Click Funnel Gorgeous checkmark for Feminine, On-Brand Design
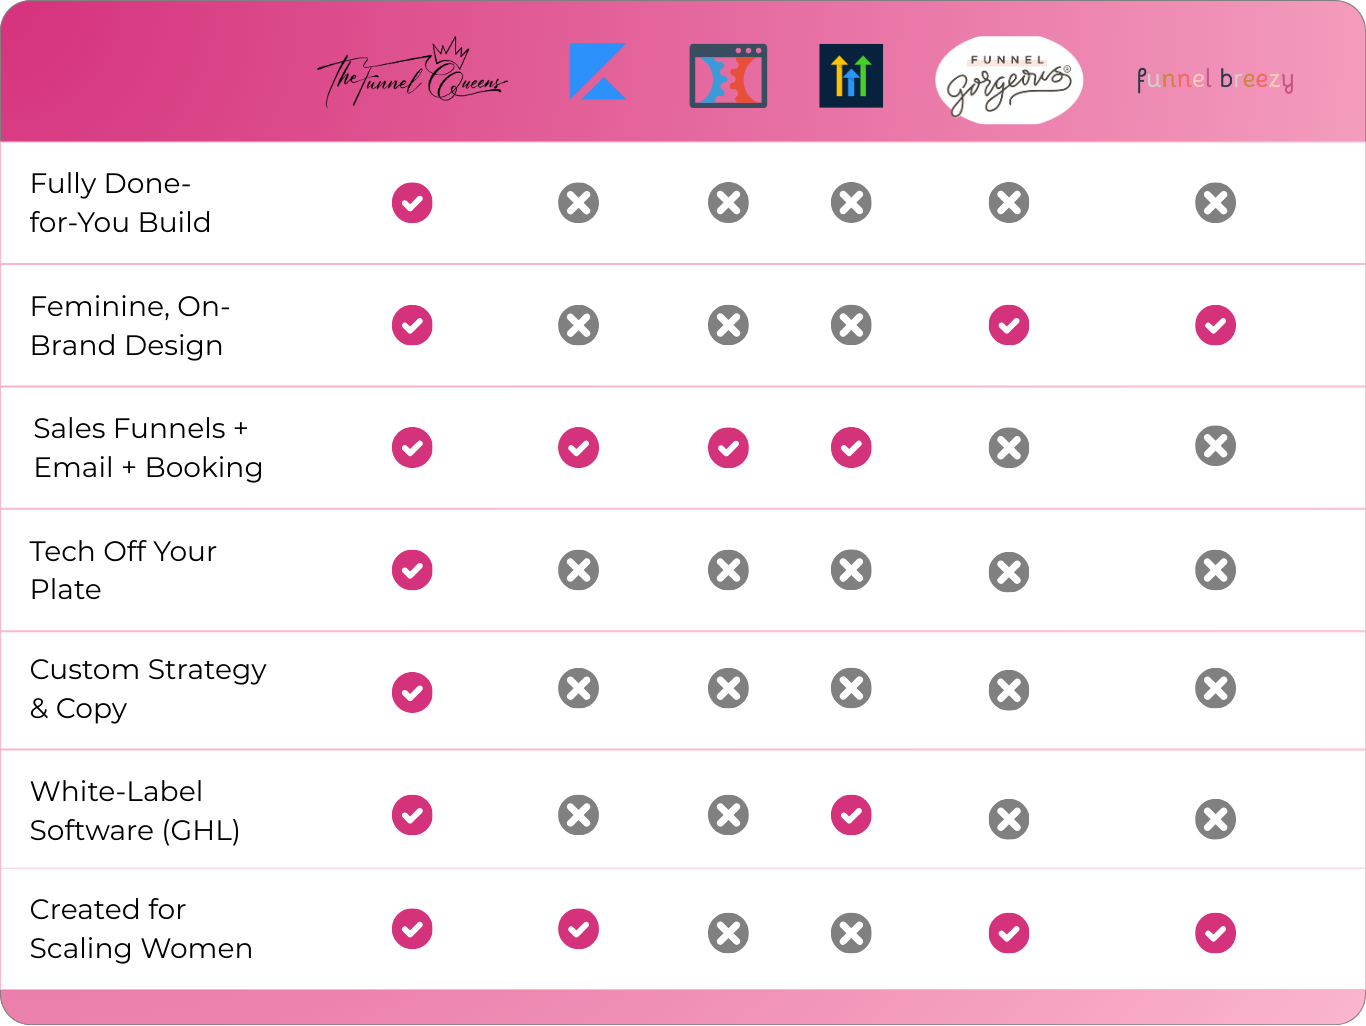1366x1026 pixels. (x=1009, y=325)
